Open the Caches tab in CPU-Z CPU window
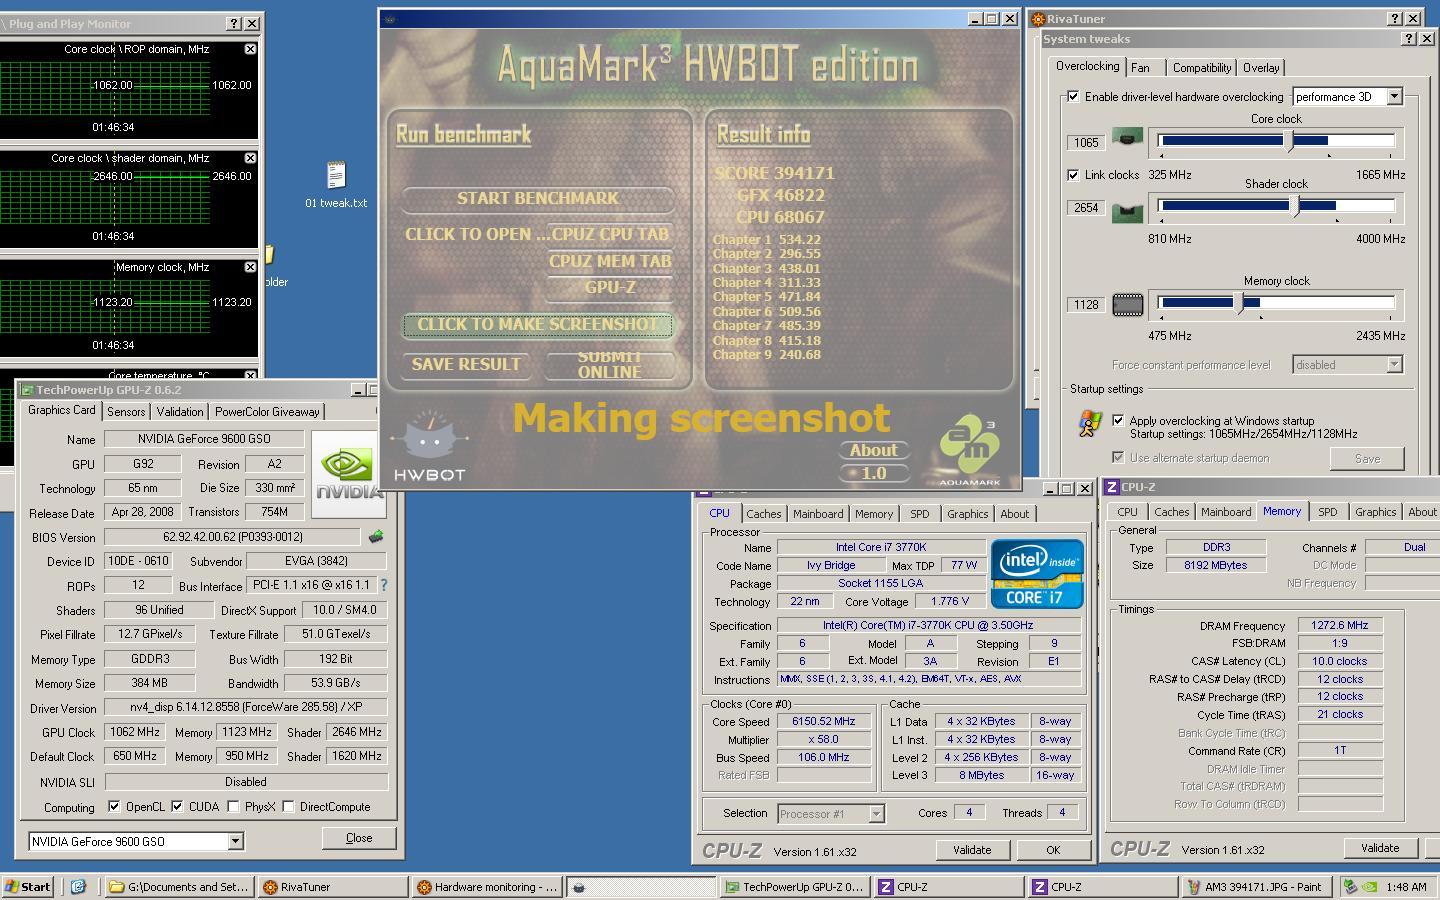 (763, 513)
